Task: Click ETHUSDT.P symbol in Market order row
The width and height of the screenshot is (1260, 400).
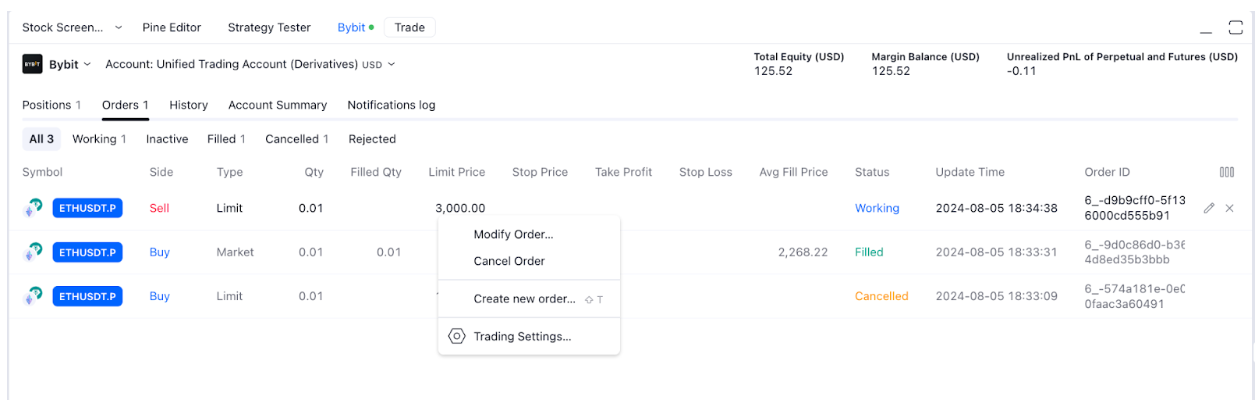Action: click(x=87, y=252)
